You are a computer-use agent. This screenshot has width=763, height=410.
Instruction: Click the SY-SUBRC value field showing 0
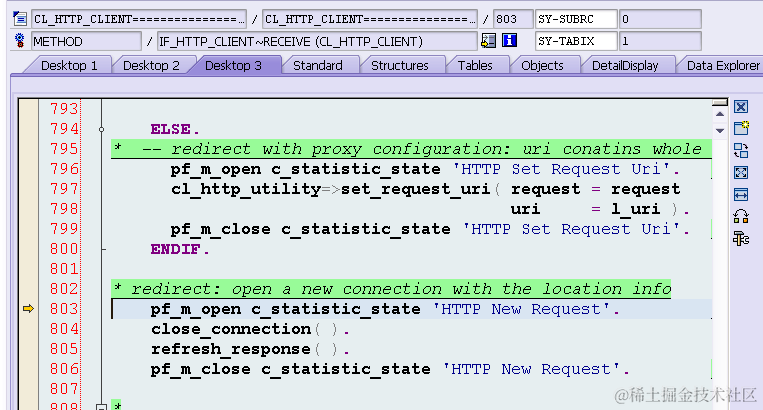[660, 19]
